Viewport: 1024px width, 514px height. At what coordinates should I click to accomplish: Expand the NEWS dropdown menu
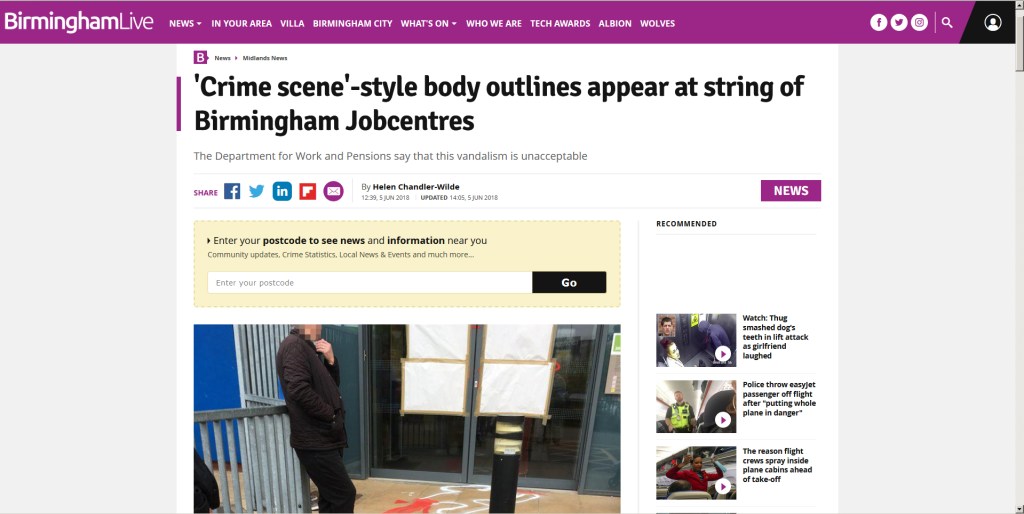click(x=185, y=24)
